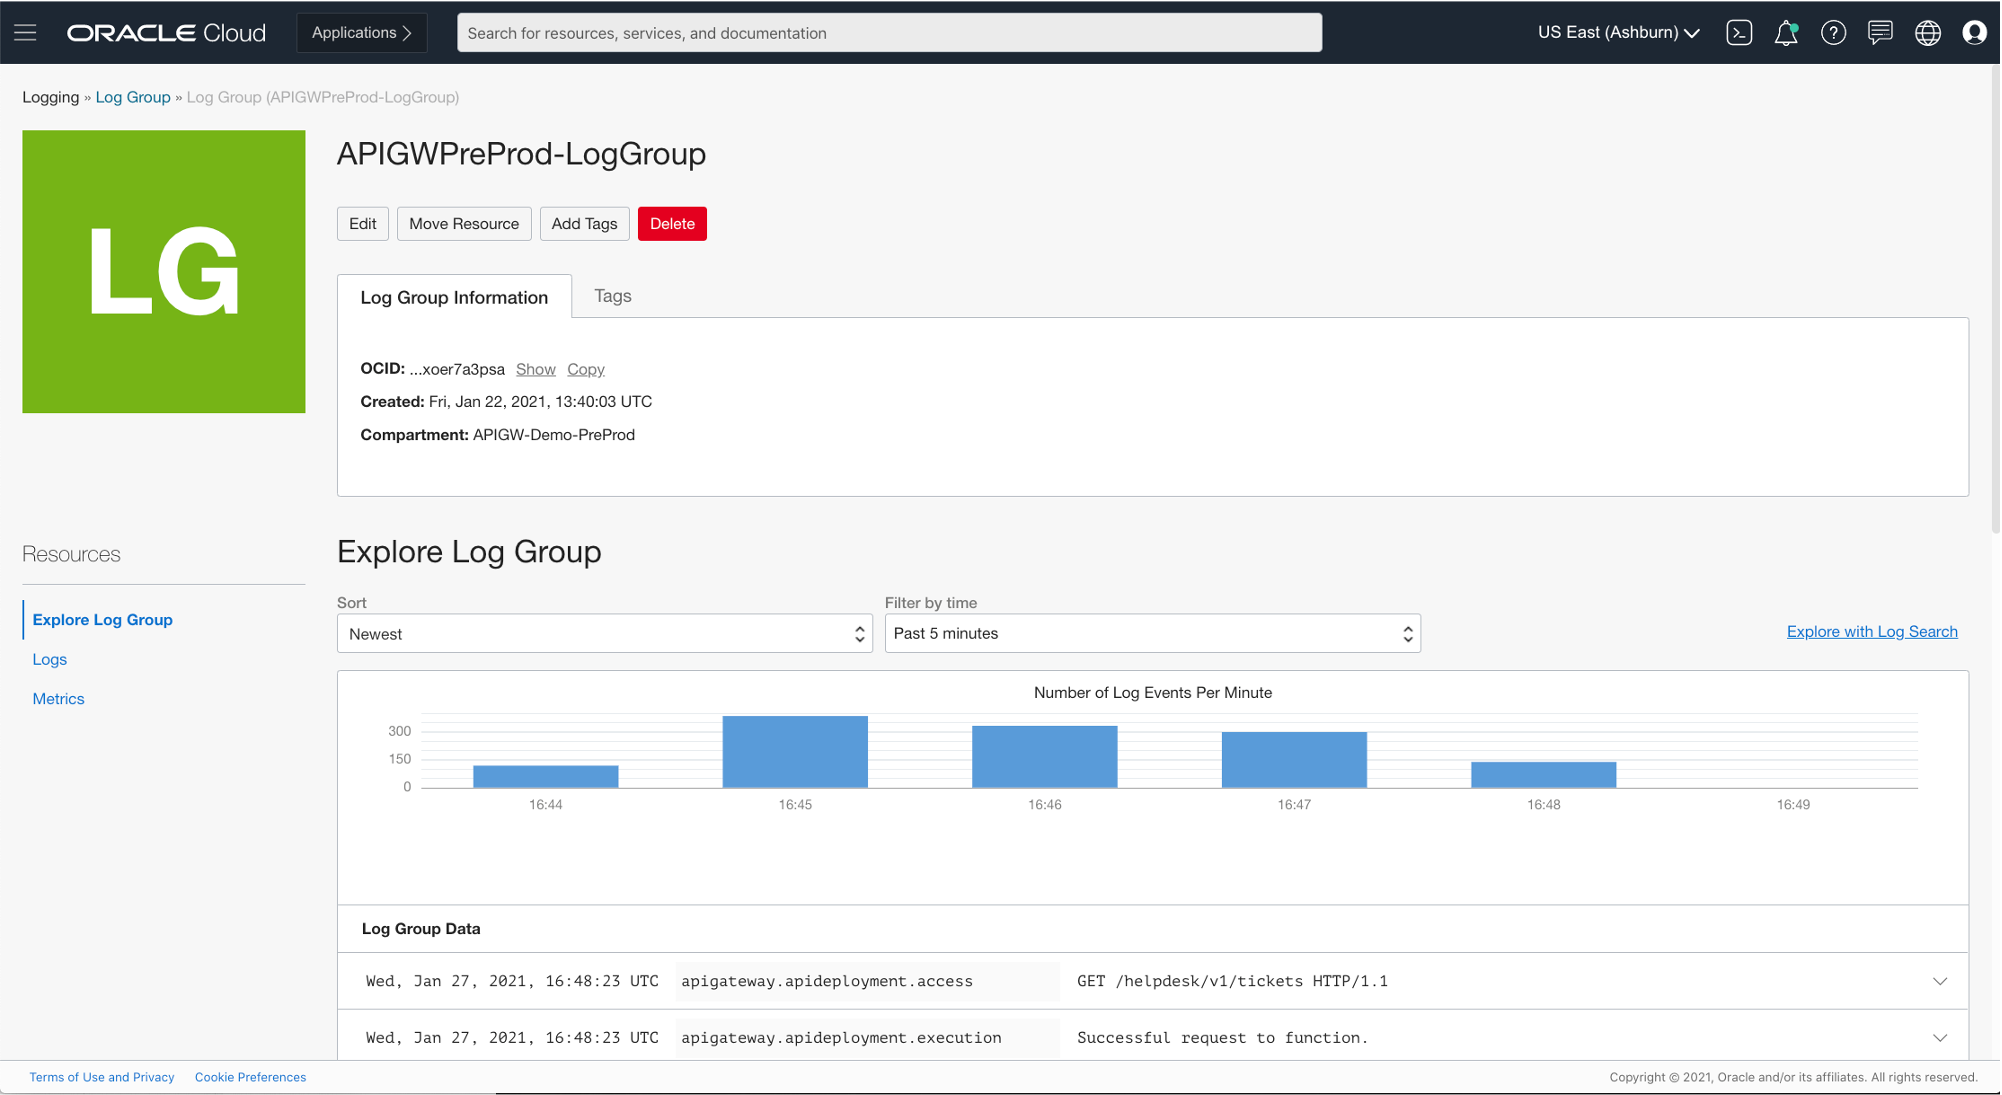Image resolution: width=2002 pixels, height=1095 pixels.
Task: Open the notifications bell
Action: coord(1786,33)
